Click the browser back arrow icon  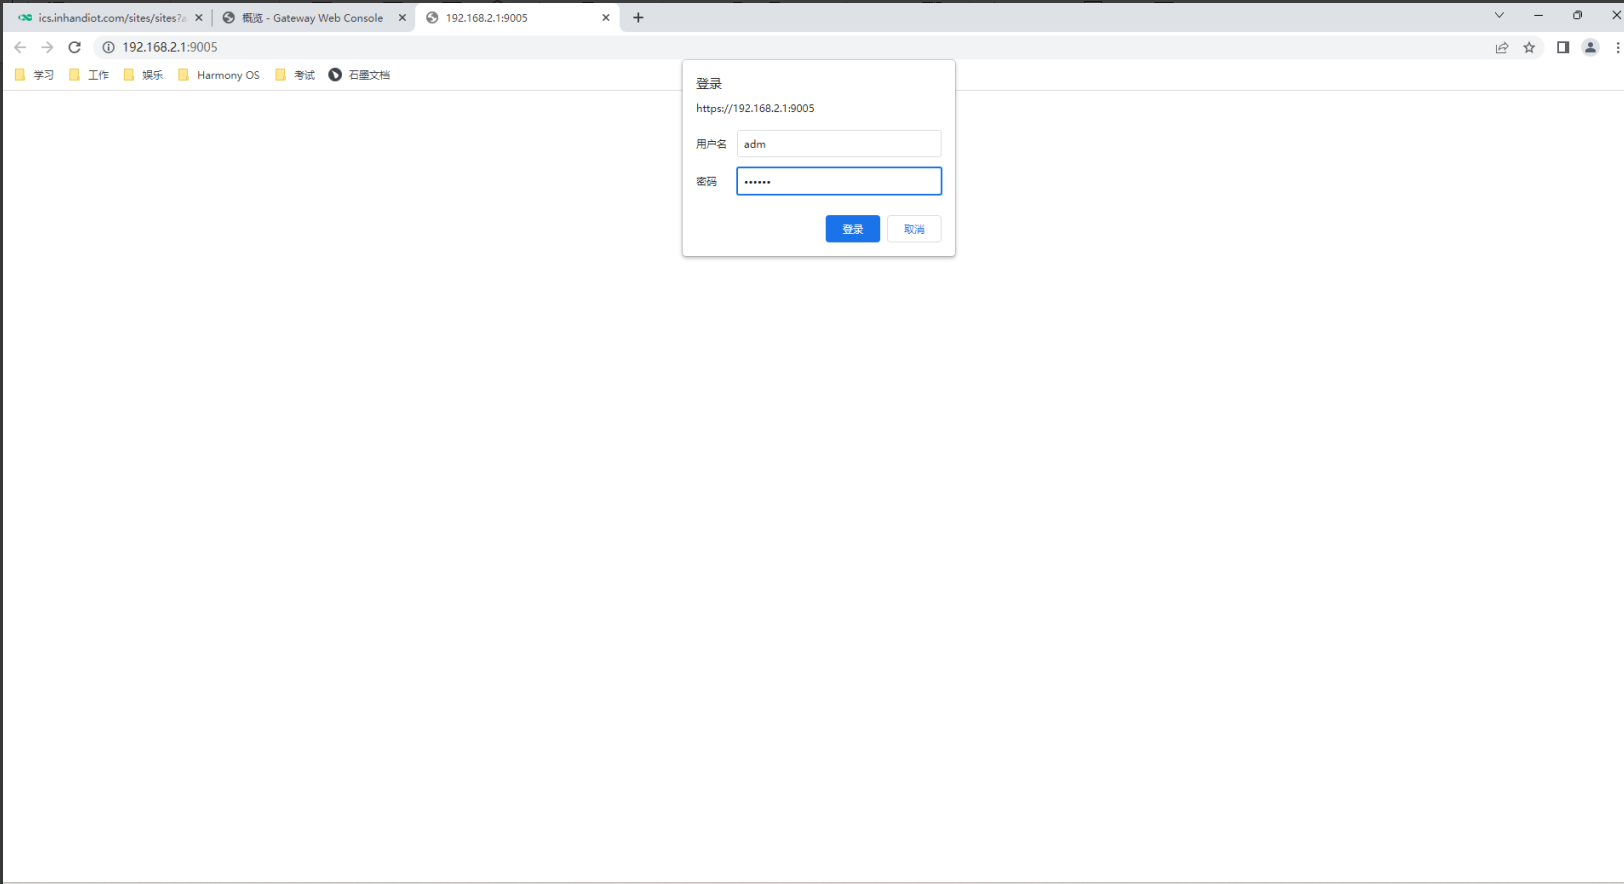coord(20,47)
